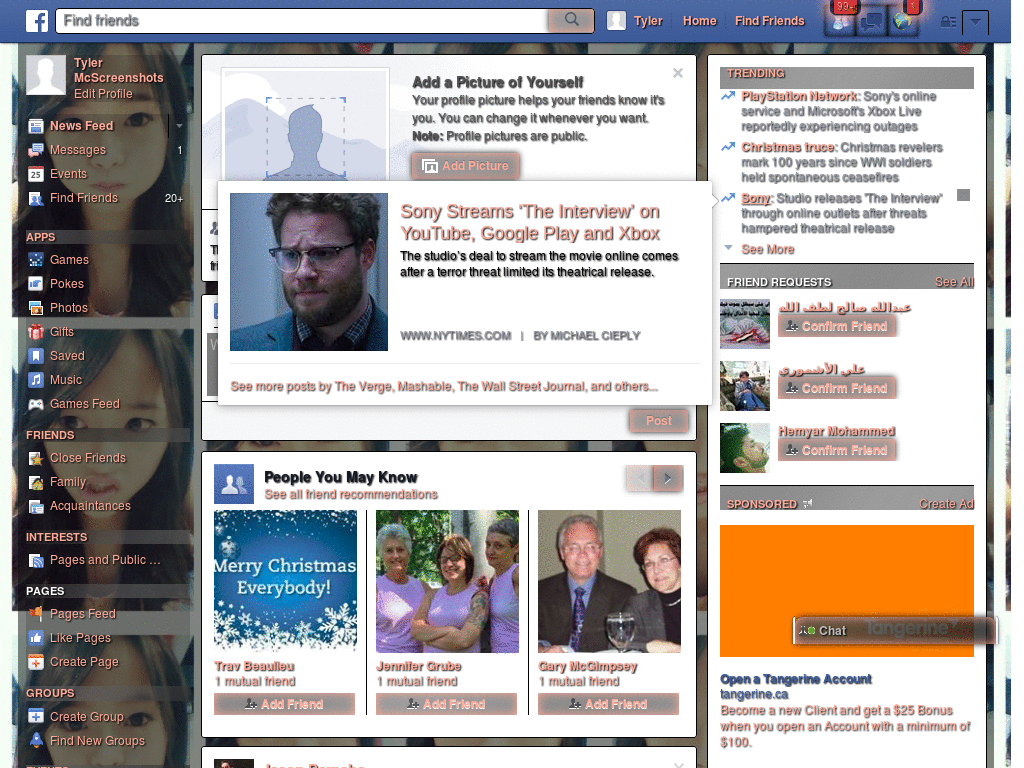Add Trav Beaulieu as friend
Screen dimensions: 1024x768
coord(284,705)
